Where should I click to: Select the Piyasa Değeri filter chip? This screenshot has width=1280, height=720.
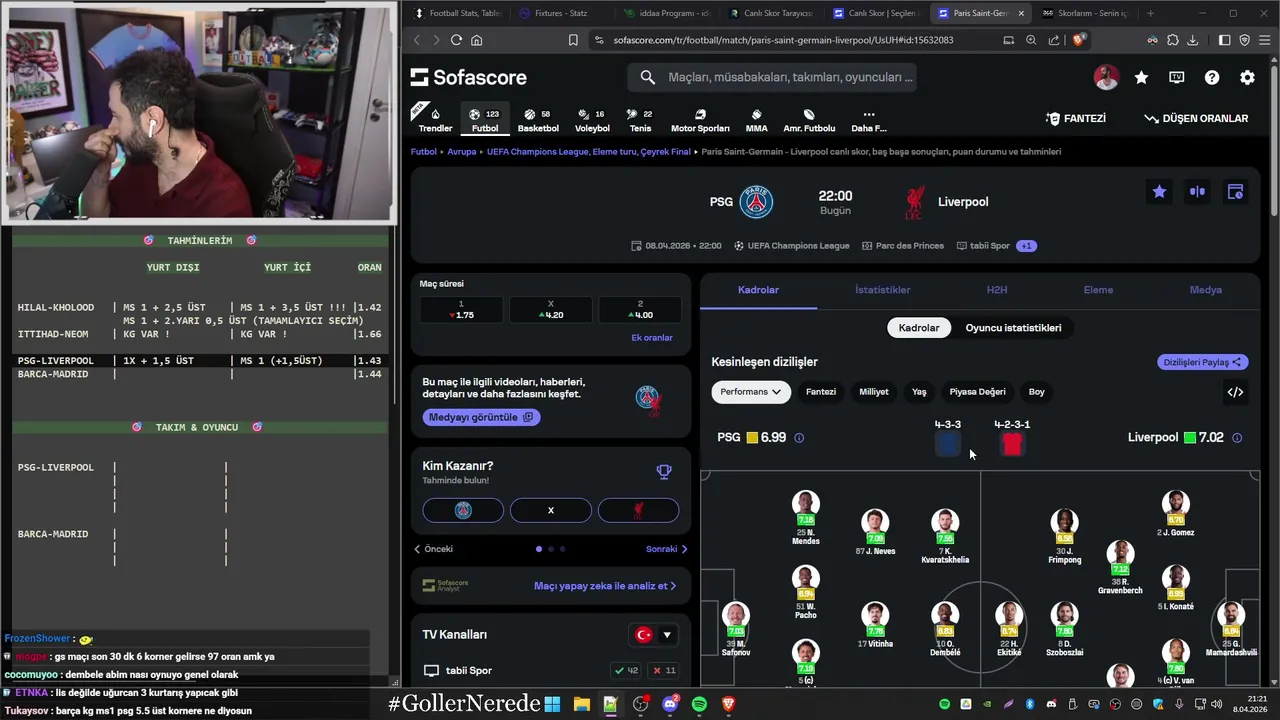tap(977, 392)
